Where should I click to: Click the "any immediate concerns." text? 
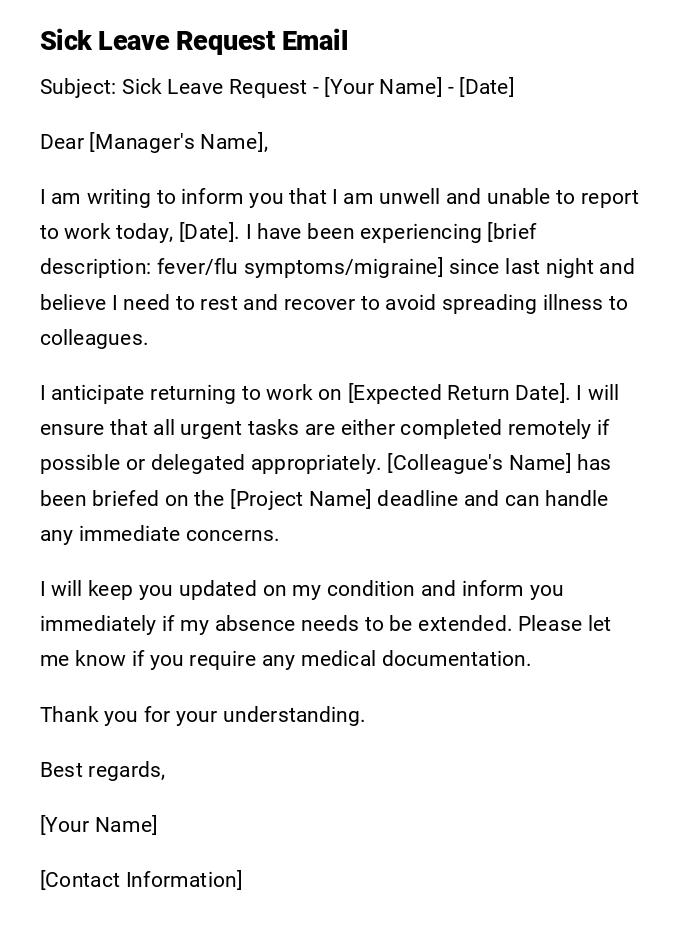click(159, 534)
